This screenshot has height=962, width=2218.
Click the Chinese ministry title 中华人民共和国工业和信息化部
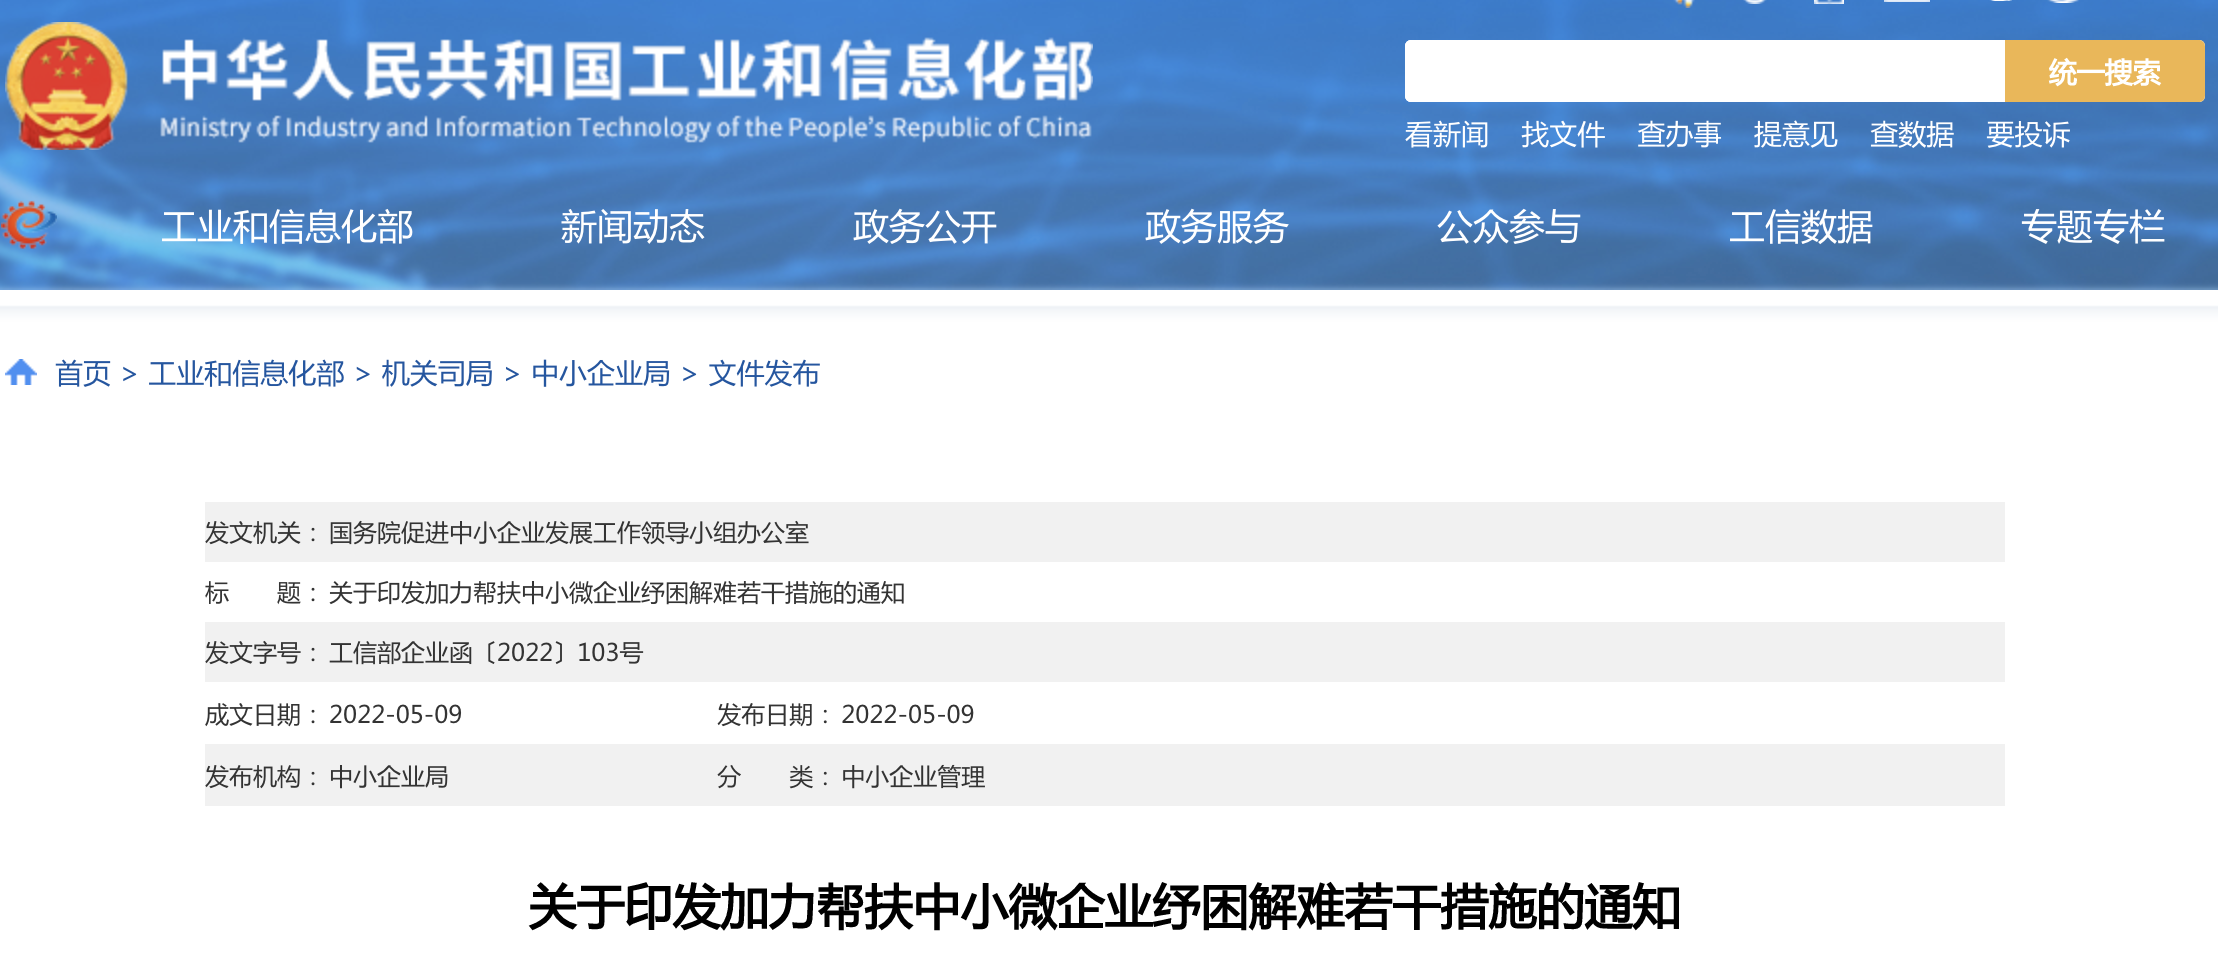[627, 71]
